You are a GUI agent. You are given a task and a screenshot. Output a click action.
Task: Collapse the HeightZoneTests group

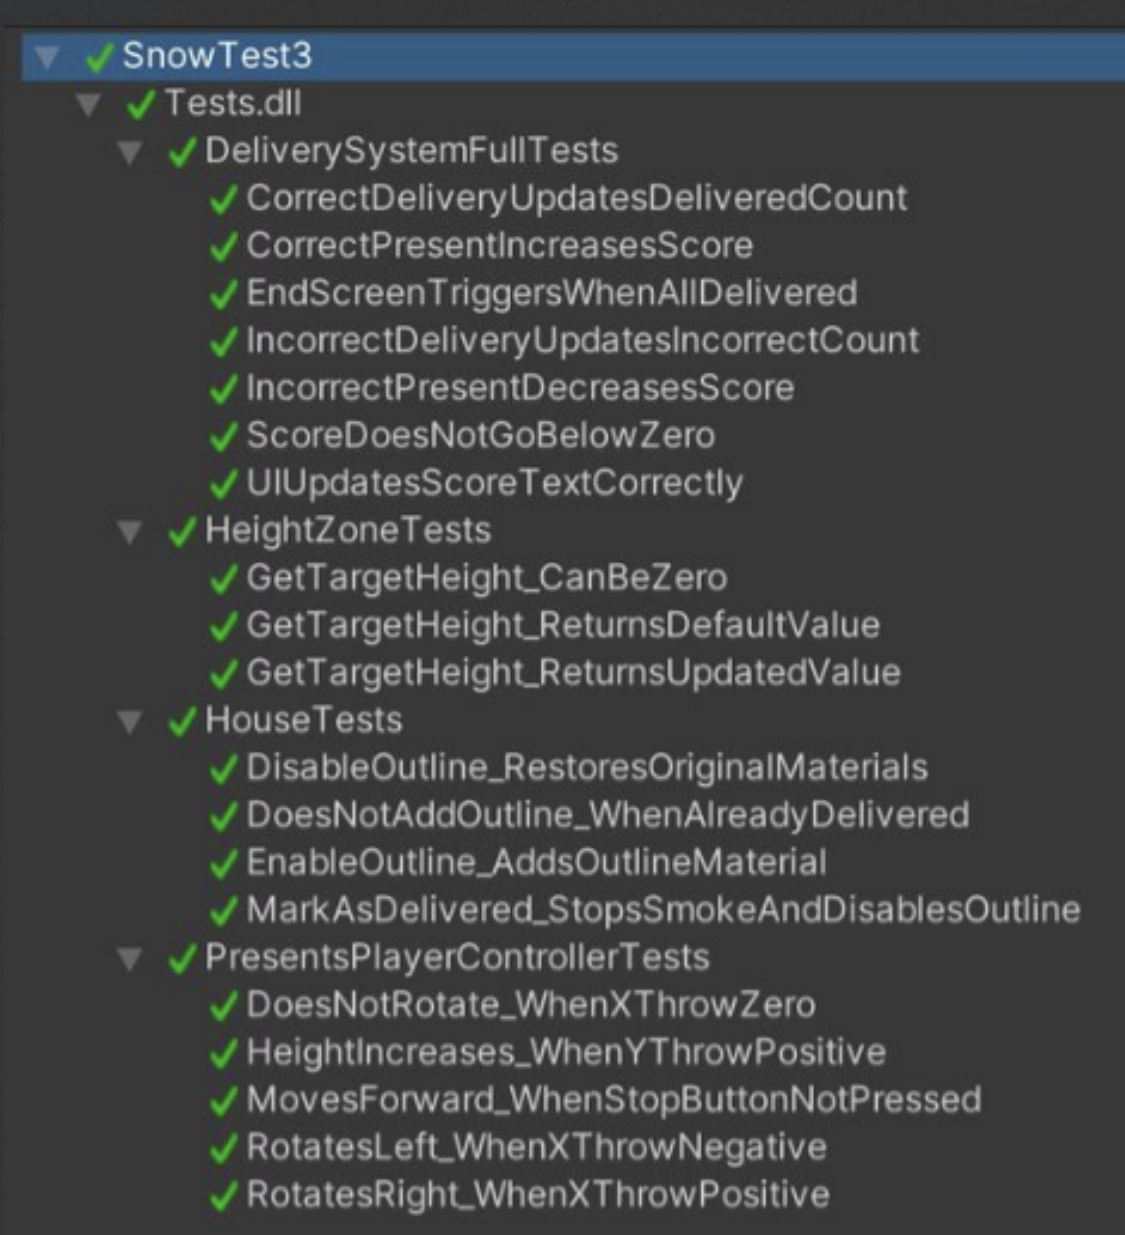[130, 531]
